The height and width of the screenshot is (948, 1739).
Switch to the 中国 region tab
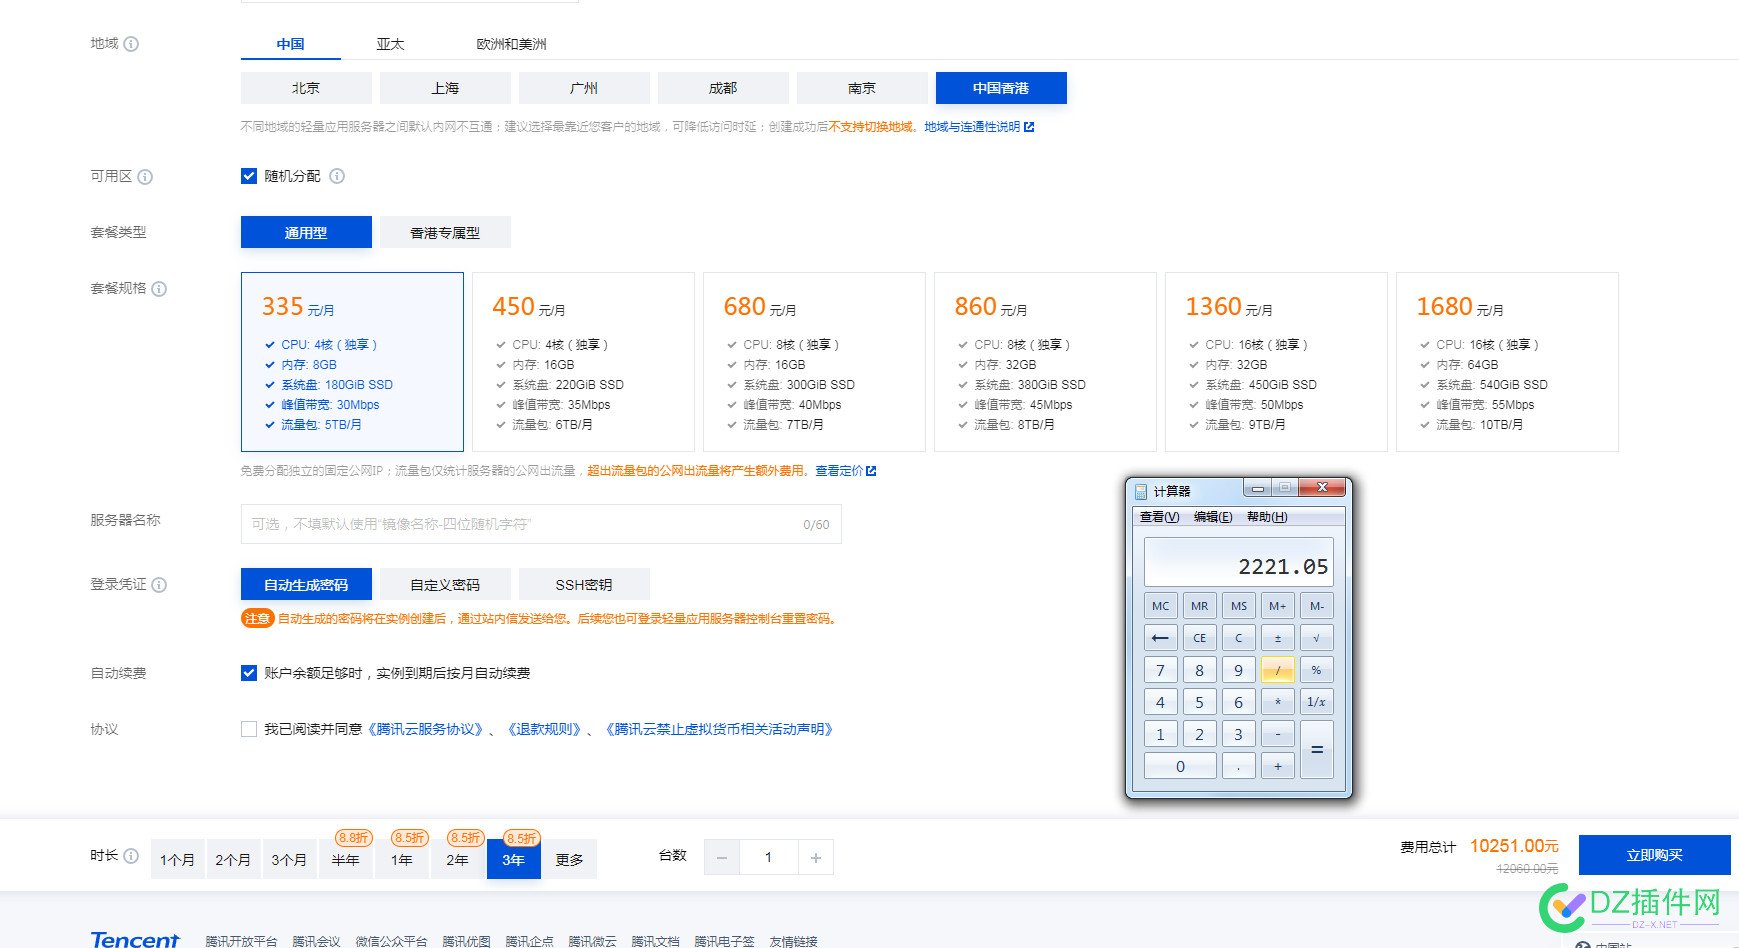pyautogui.click(x=291, y=44)
